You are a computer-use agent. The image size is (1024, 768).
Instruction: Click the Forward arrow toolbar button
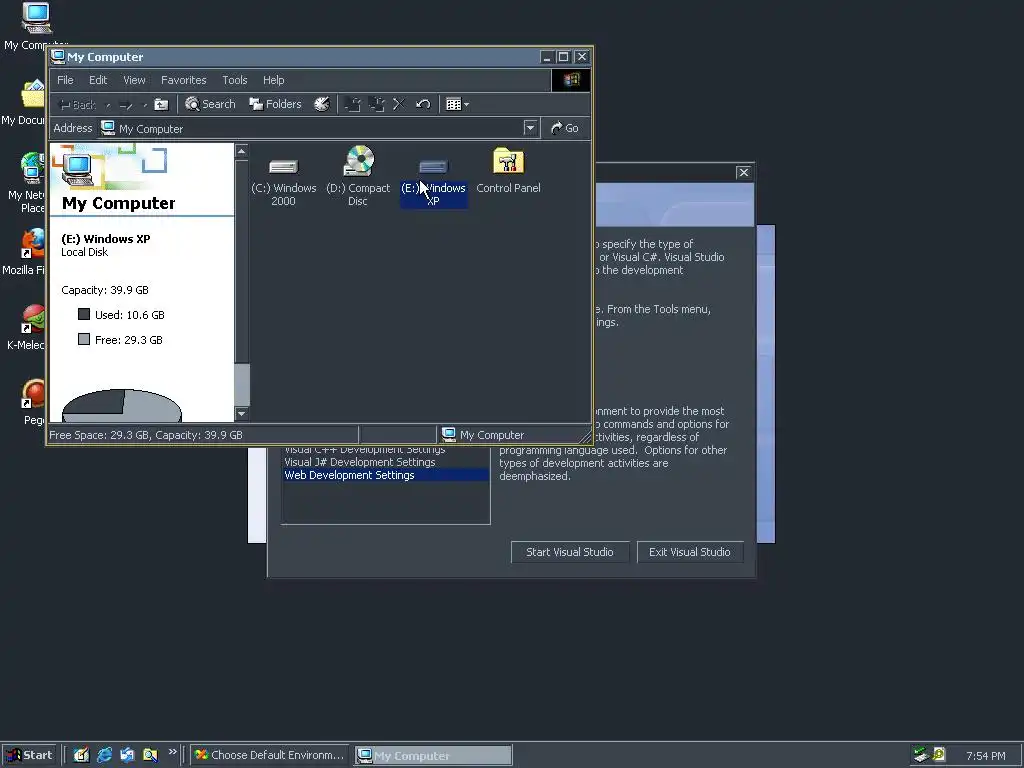[127, 104]
